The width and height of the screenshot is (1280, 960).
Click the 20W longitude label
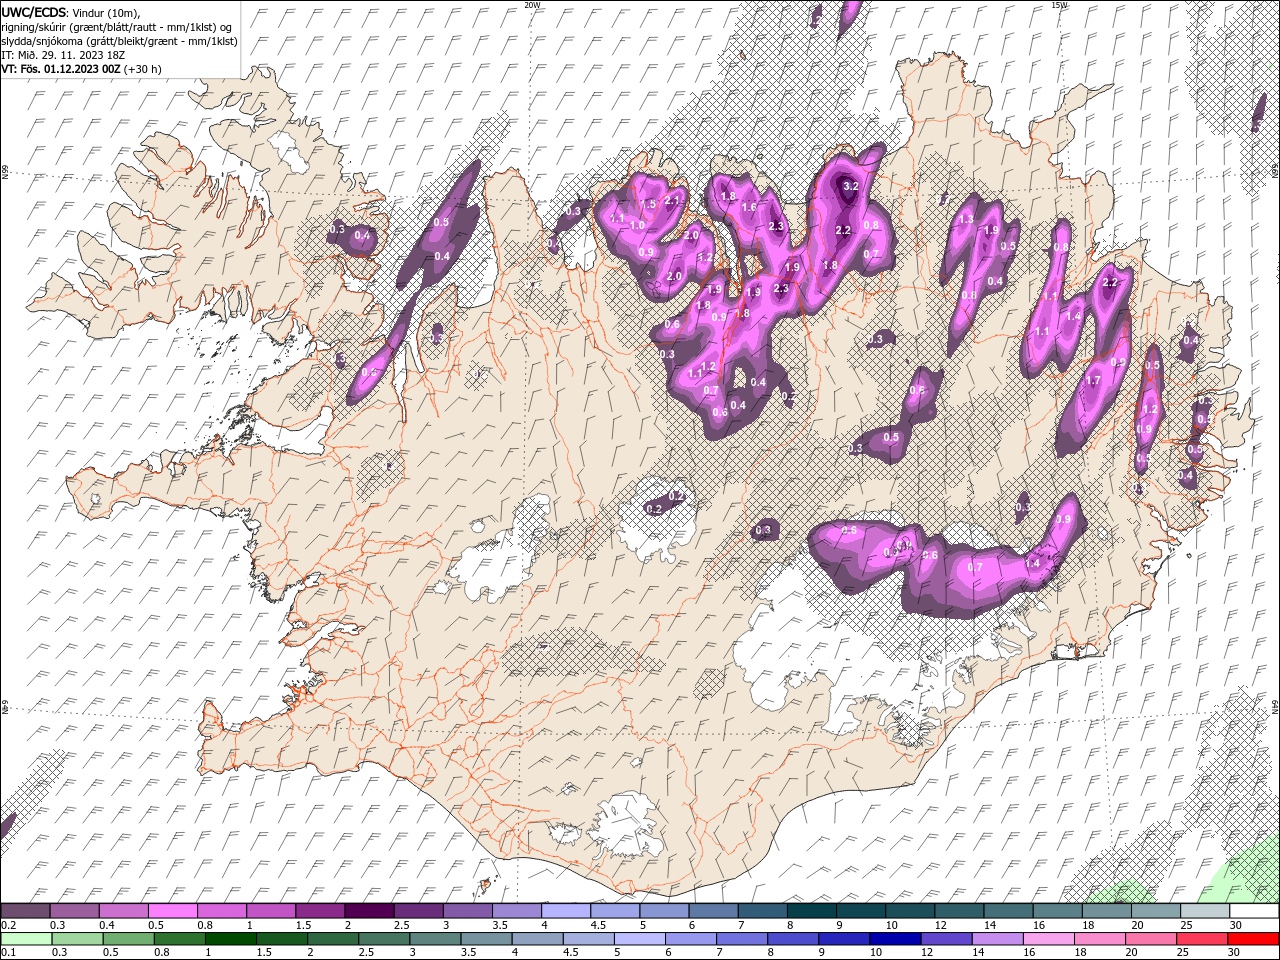tap(532, 5)
